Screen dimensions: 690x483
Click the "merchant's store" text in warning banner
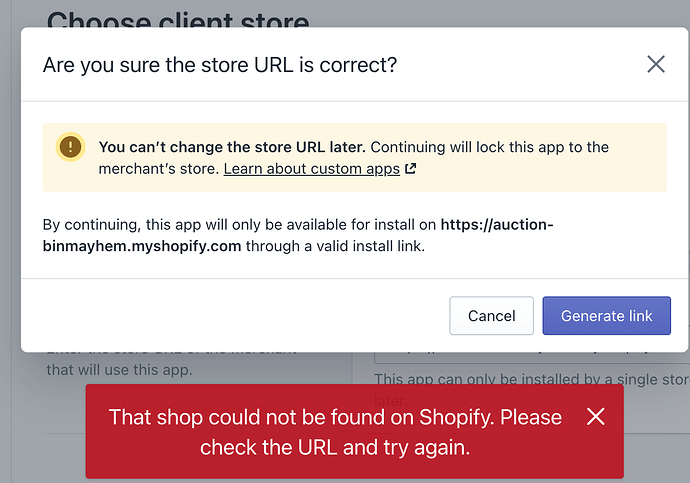tap(157, 169)
